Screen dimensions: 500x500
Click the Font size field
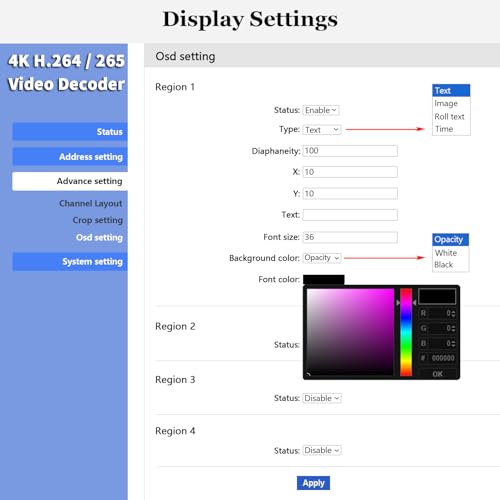tap(350, 237)
